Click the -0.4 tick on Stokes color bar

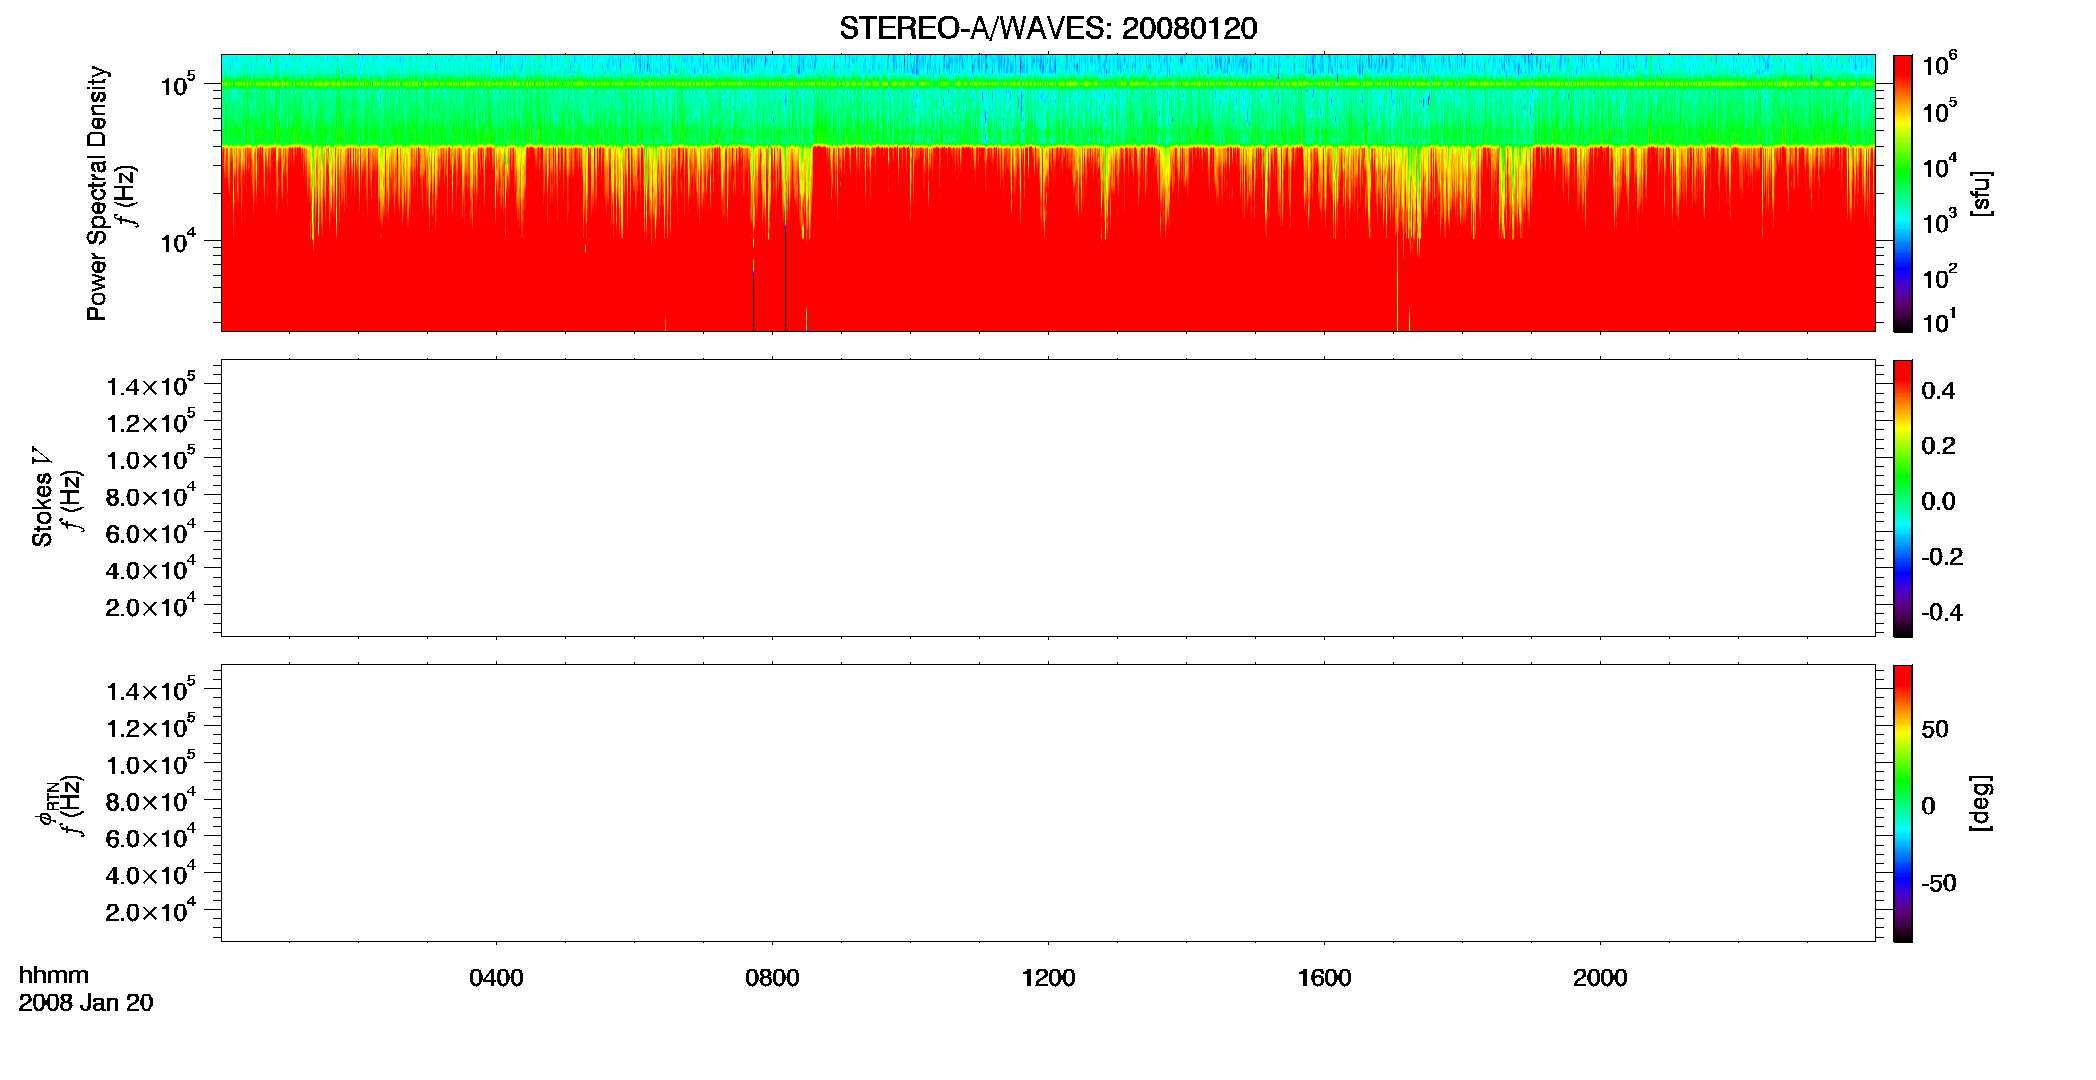click(1942, 613)
